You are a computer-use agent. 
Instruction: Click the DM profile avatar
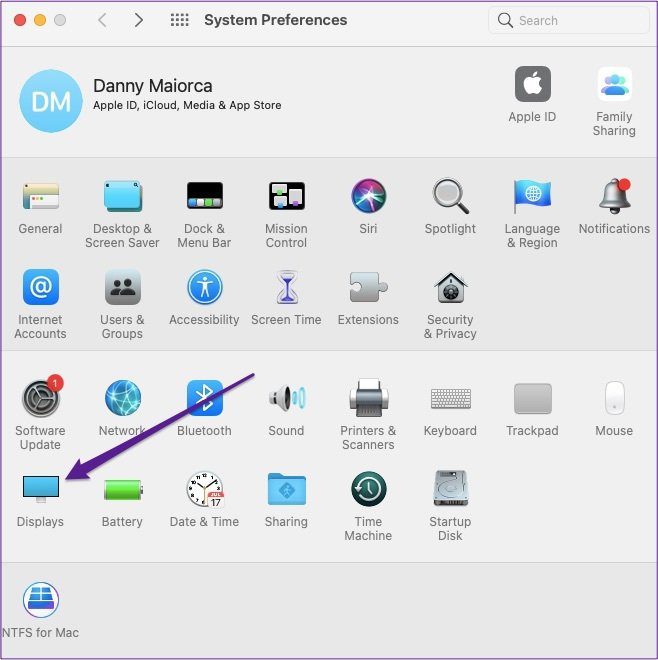coord(51,101)
